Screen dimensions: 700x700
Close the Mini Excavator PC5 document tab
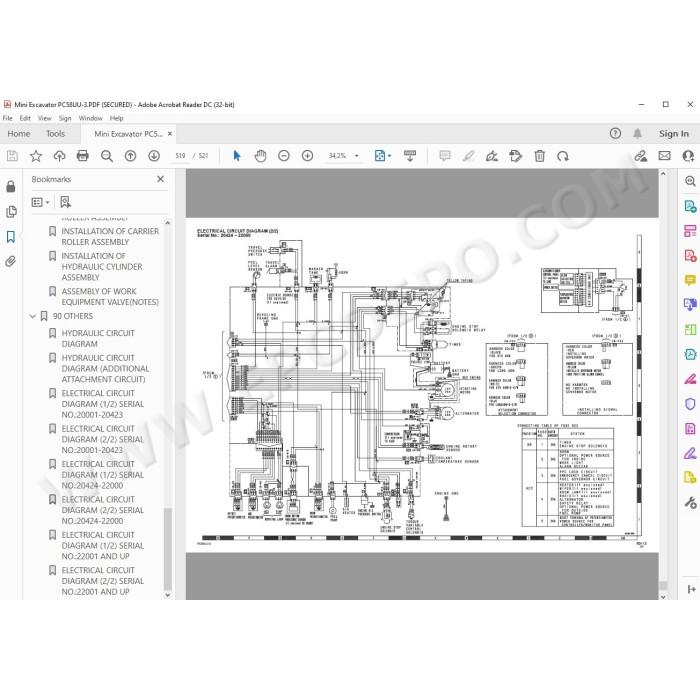pyautogui.click(x=170, y=133)
